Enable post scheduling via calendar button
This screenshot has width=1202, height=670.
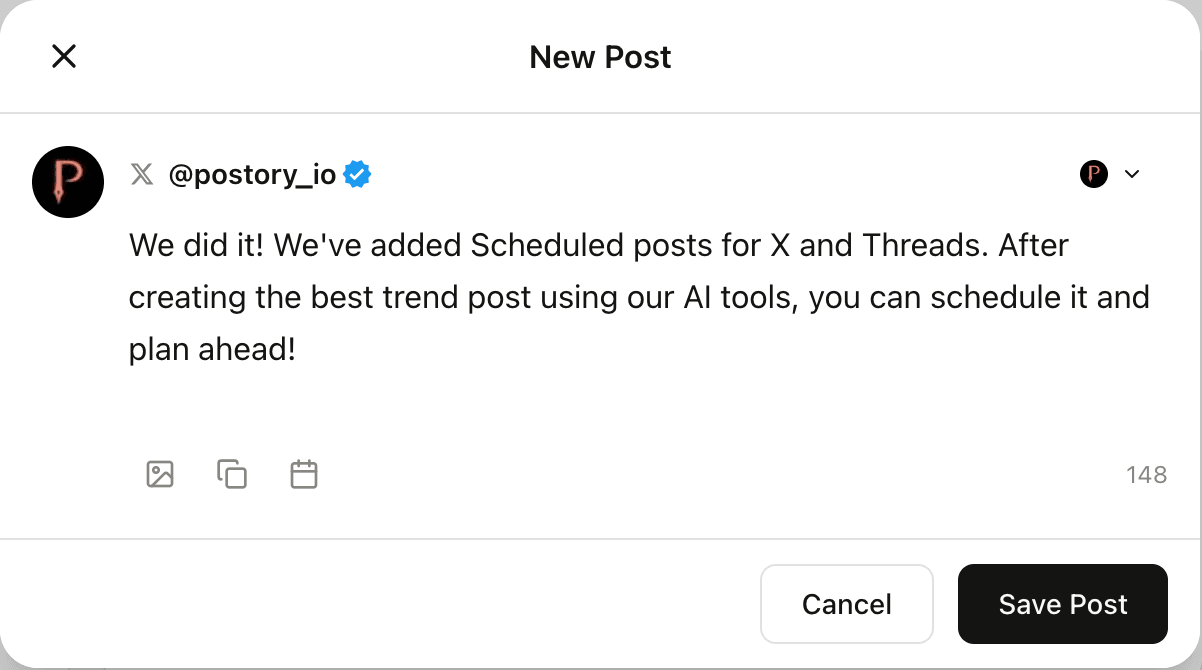point(304,474)
